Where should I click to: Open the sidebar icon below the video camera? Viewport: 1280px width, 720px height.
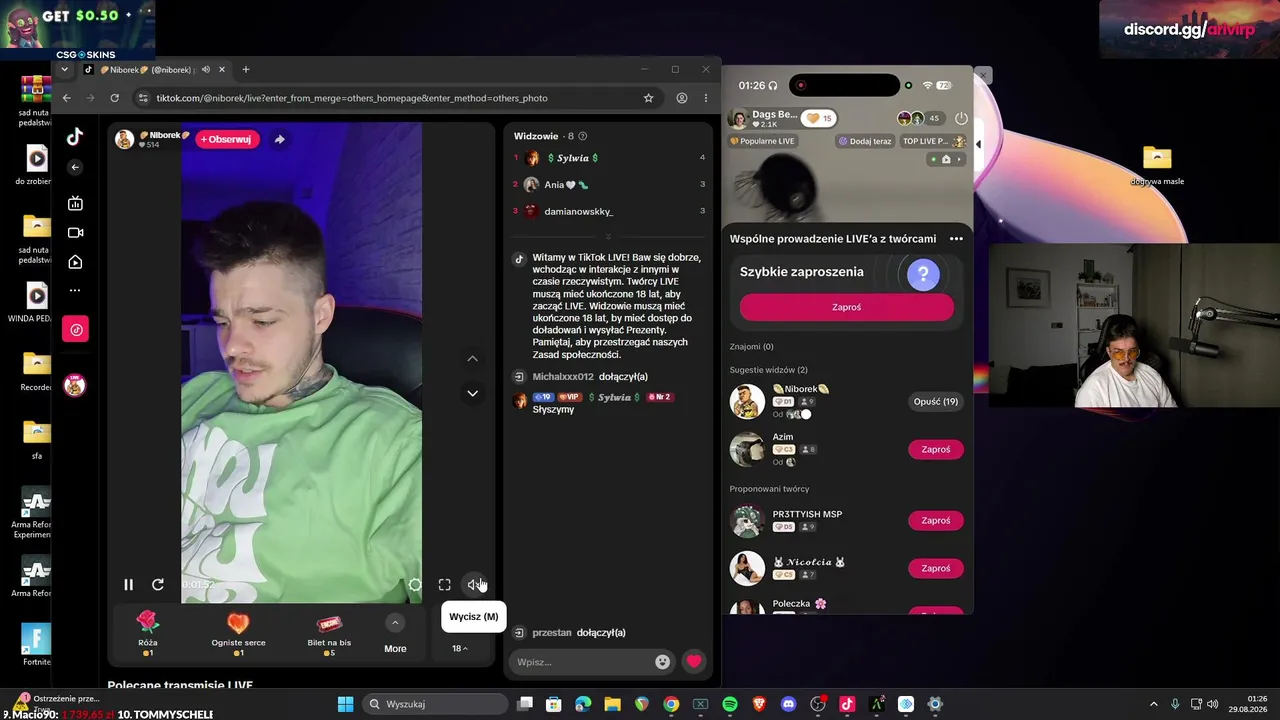coord(75,262)
